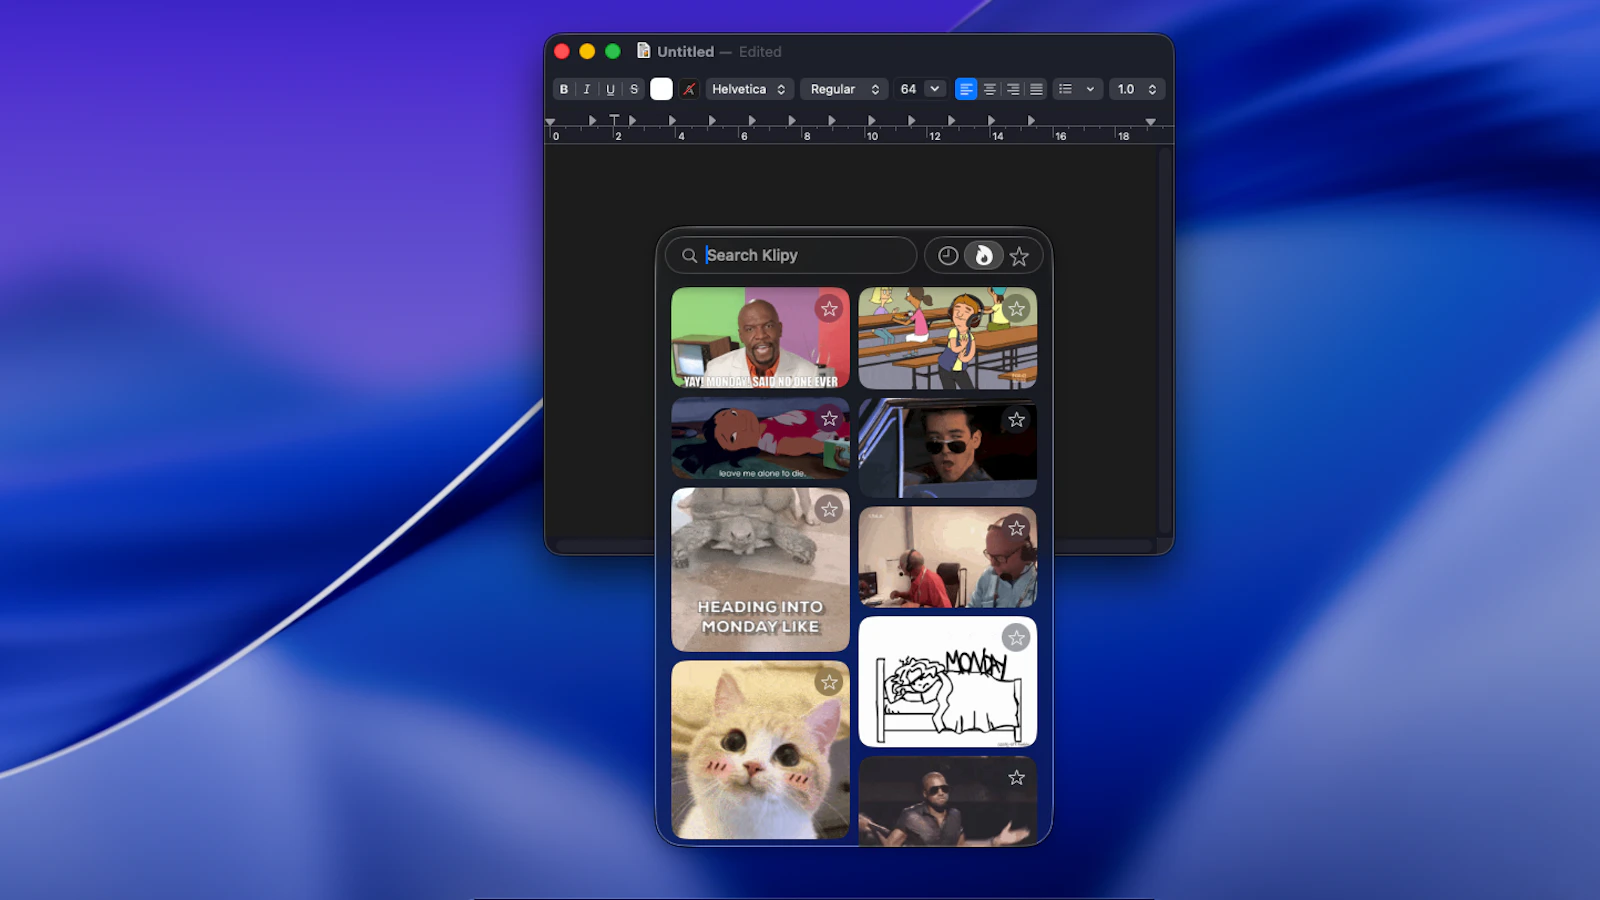Insert the blushing kitten GIF
The width and height of the screenshot is (1600, 900).
(x=760, y=750)
